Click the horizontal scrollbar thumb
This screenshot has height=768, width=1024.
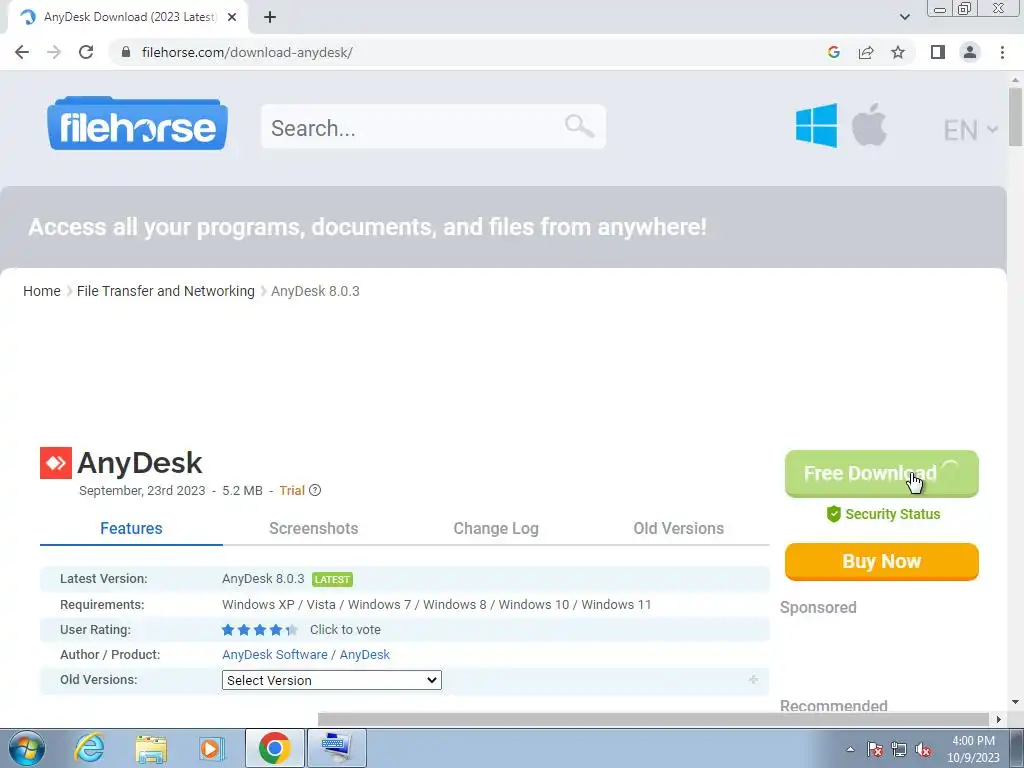[x=653, y=719]
